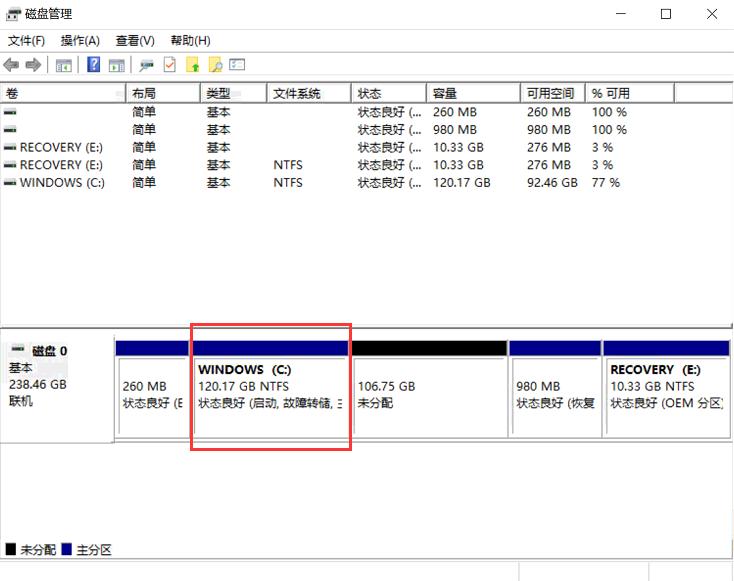The width and height of the screenshot is (734, 581).
Task: Click the checklist settings toolbar icon
Action: [x=237, y=64]
